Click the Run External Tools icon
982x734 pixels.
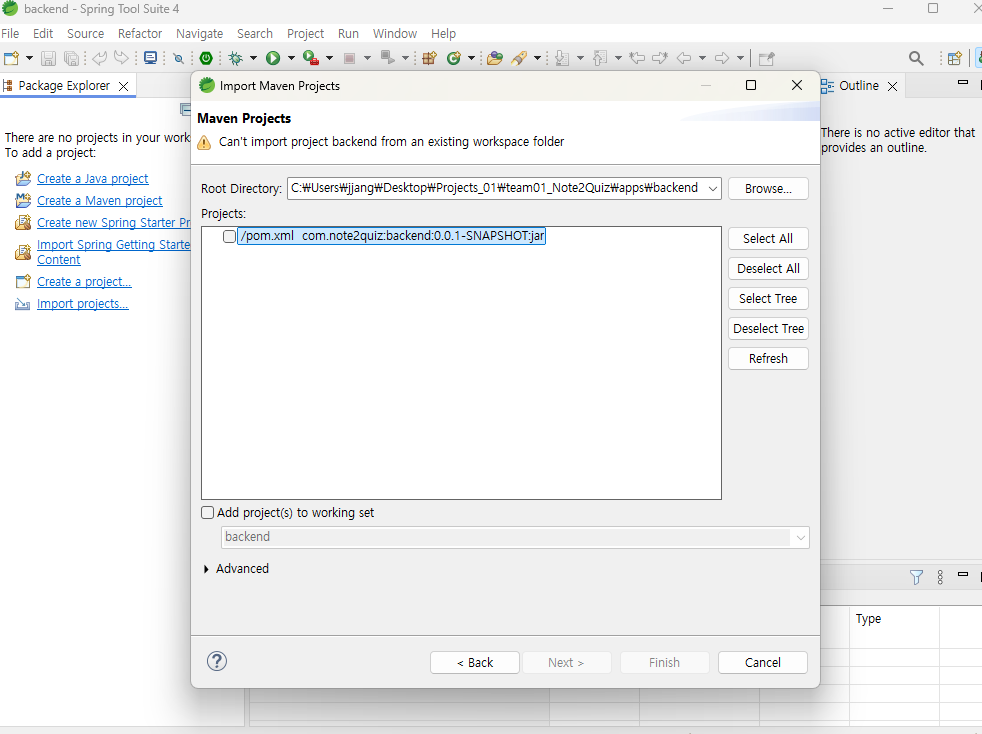[x=311, y=58]
